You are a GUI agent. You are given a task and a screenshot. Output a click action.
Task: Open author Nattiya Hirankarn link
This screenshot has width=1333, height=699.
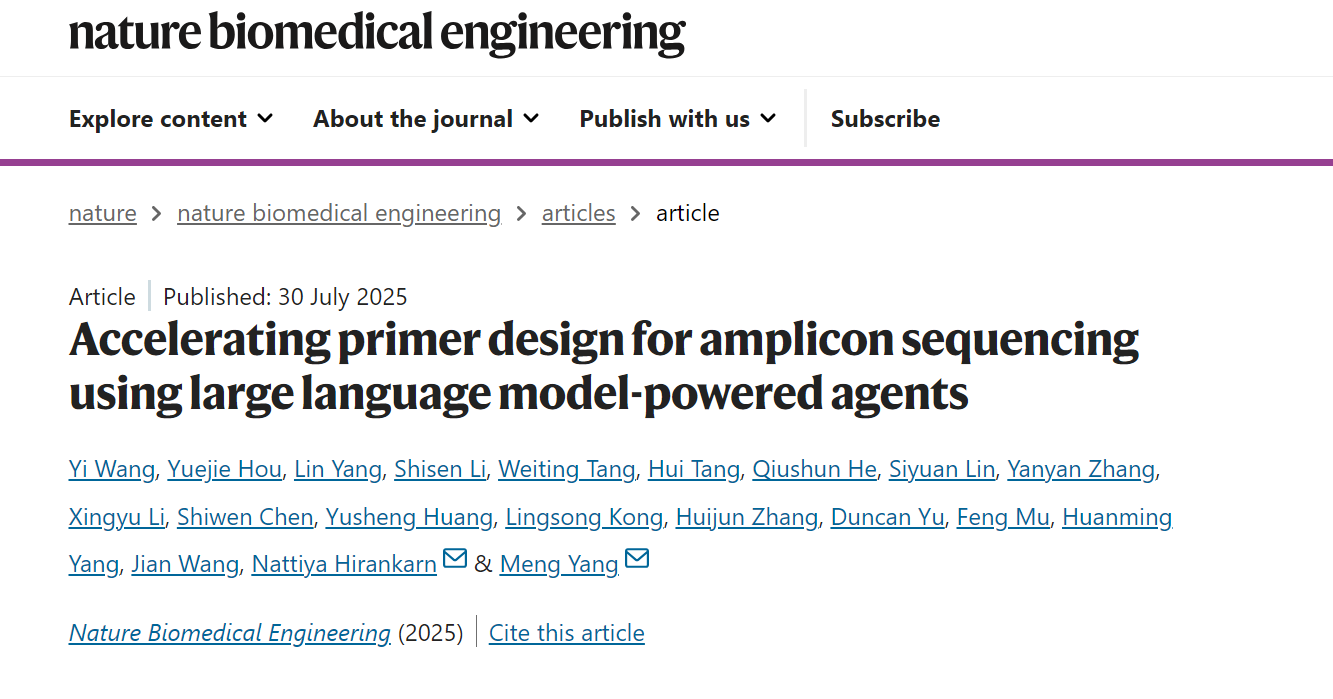344,564
